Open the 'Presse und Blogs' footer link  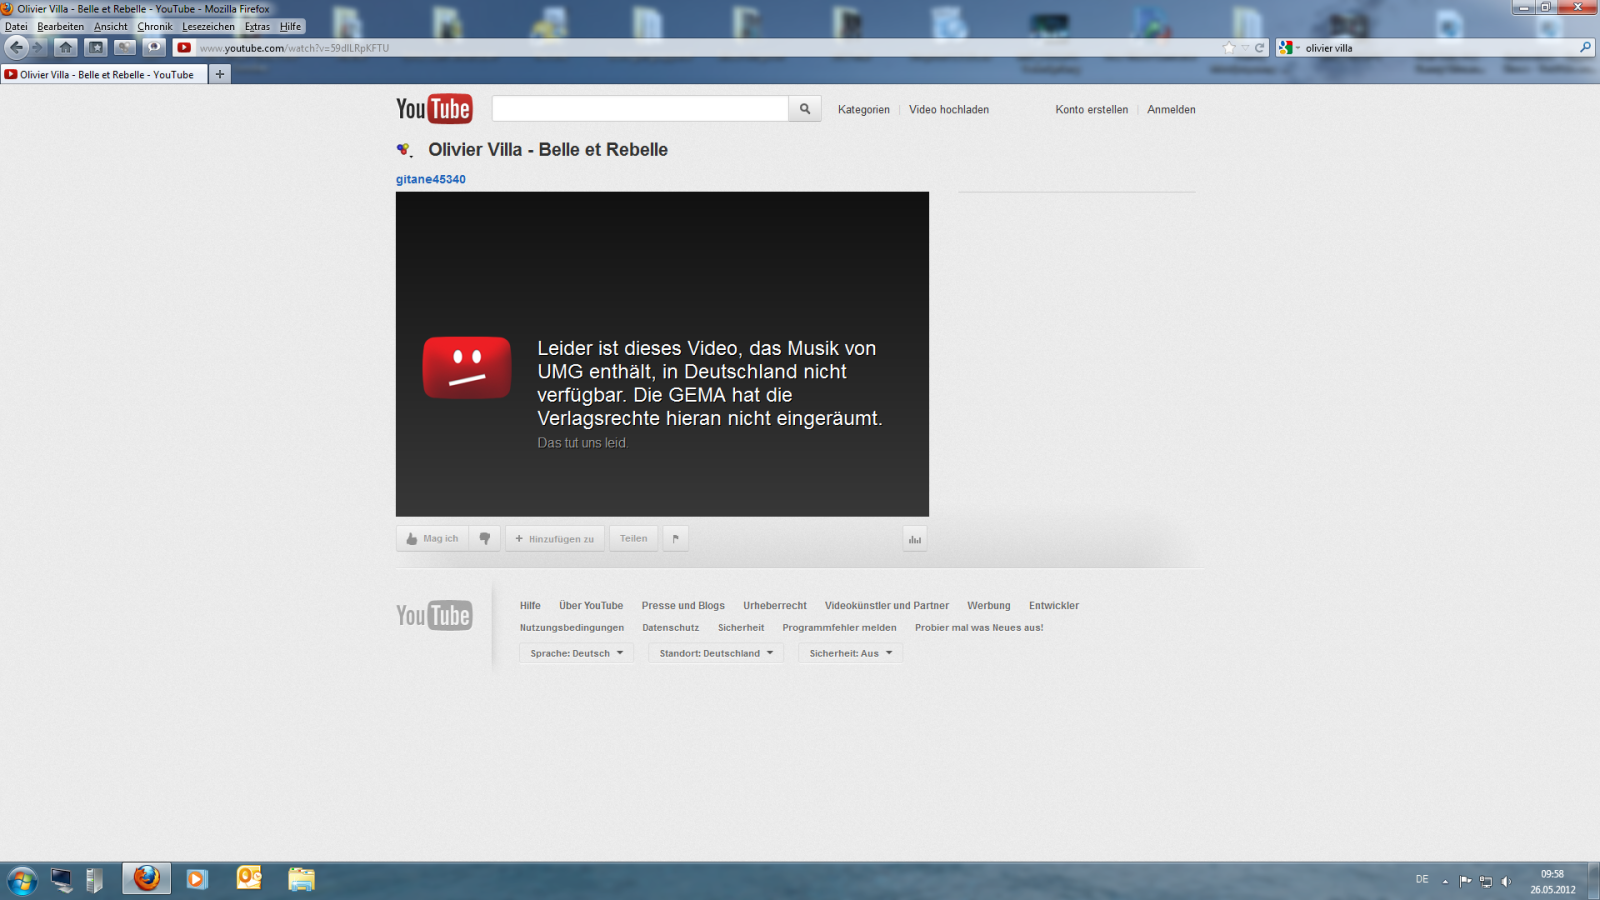tap(683, 606)
